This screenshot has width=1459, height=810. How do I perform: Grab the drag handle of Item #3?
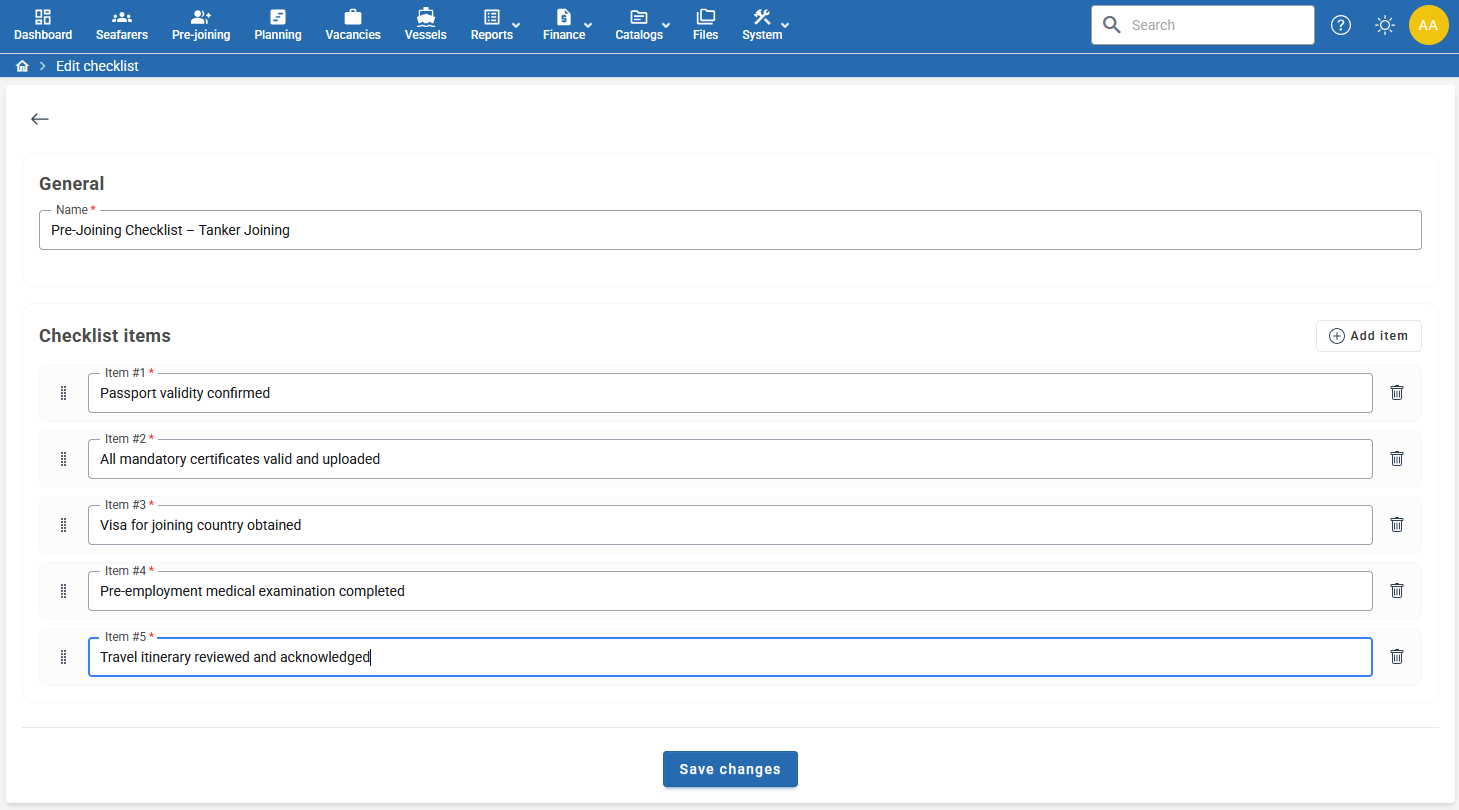coord(63,525)
